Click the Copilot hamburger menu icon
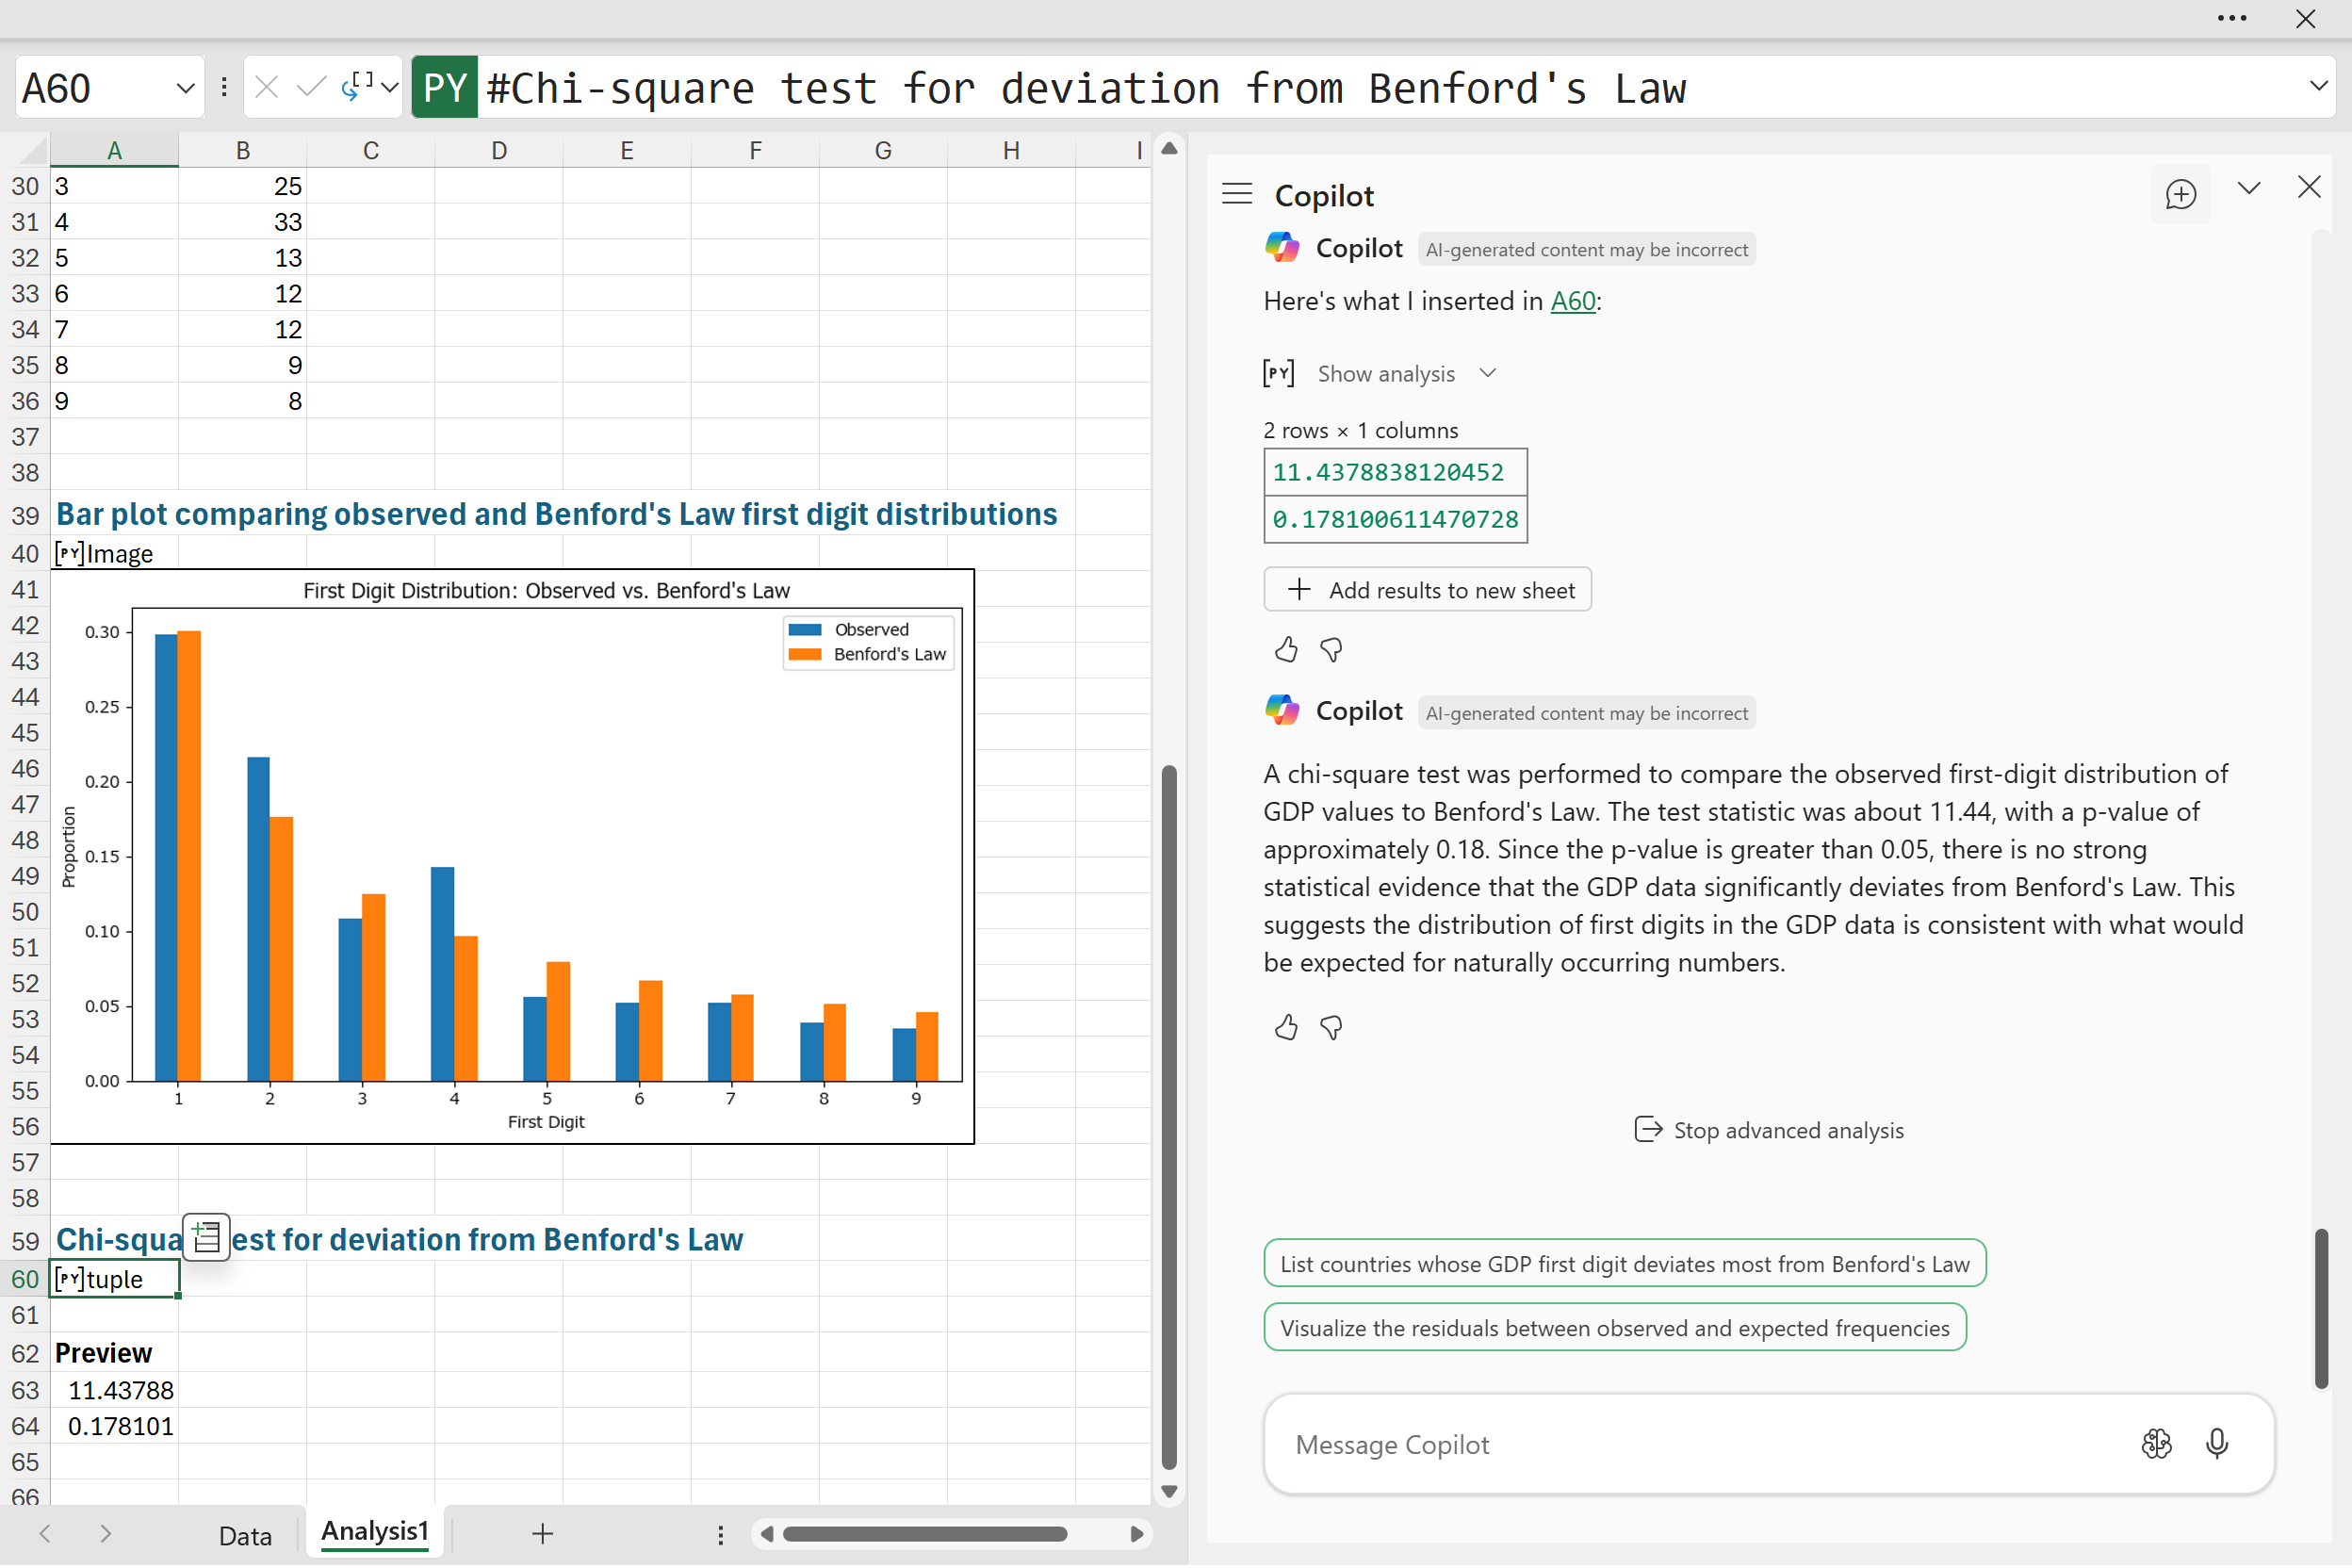The image size is (2352, 1568). coord(1237,194)
